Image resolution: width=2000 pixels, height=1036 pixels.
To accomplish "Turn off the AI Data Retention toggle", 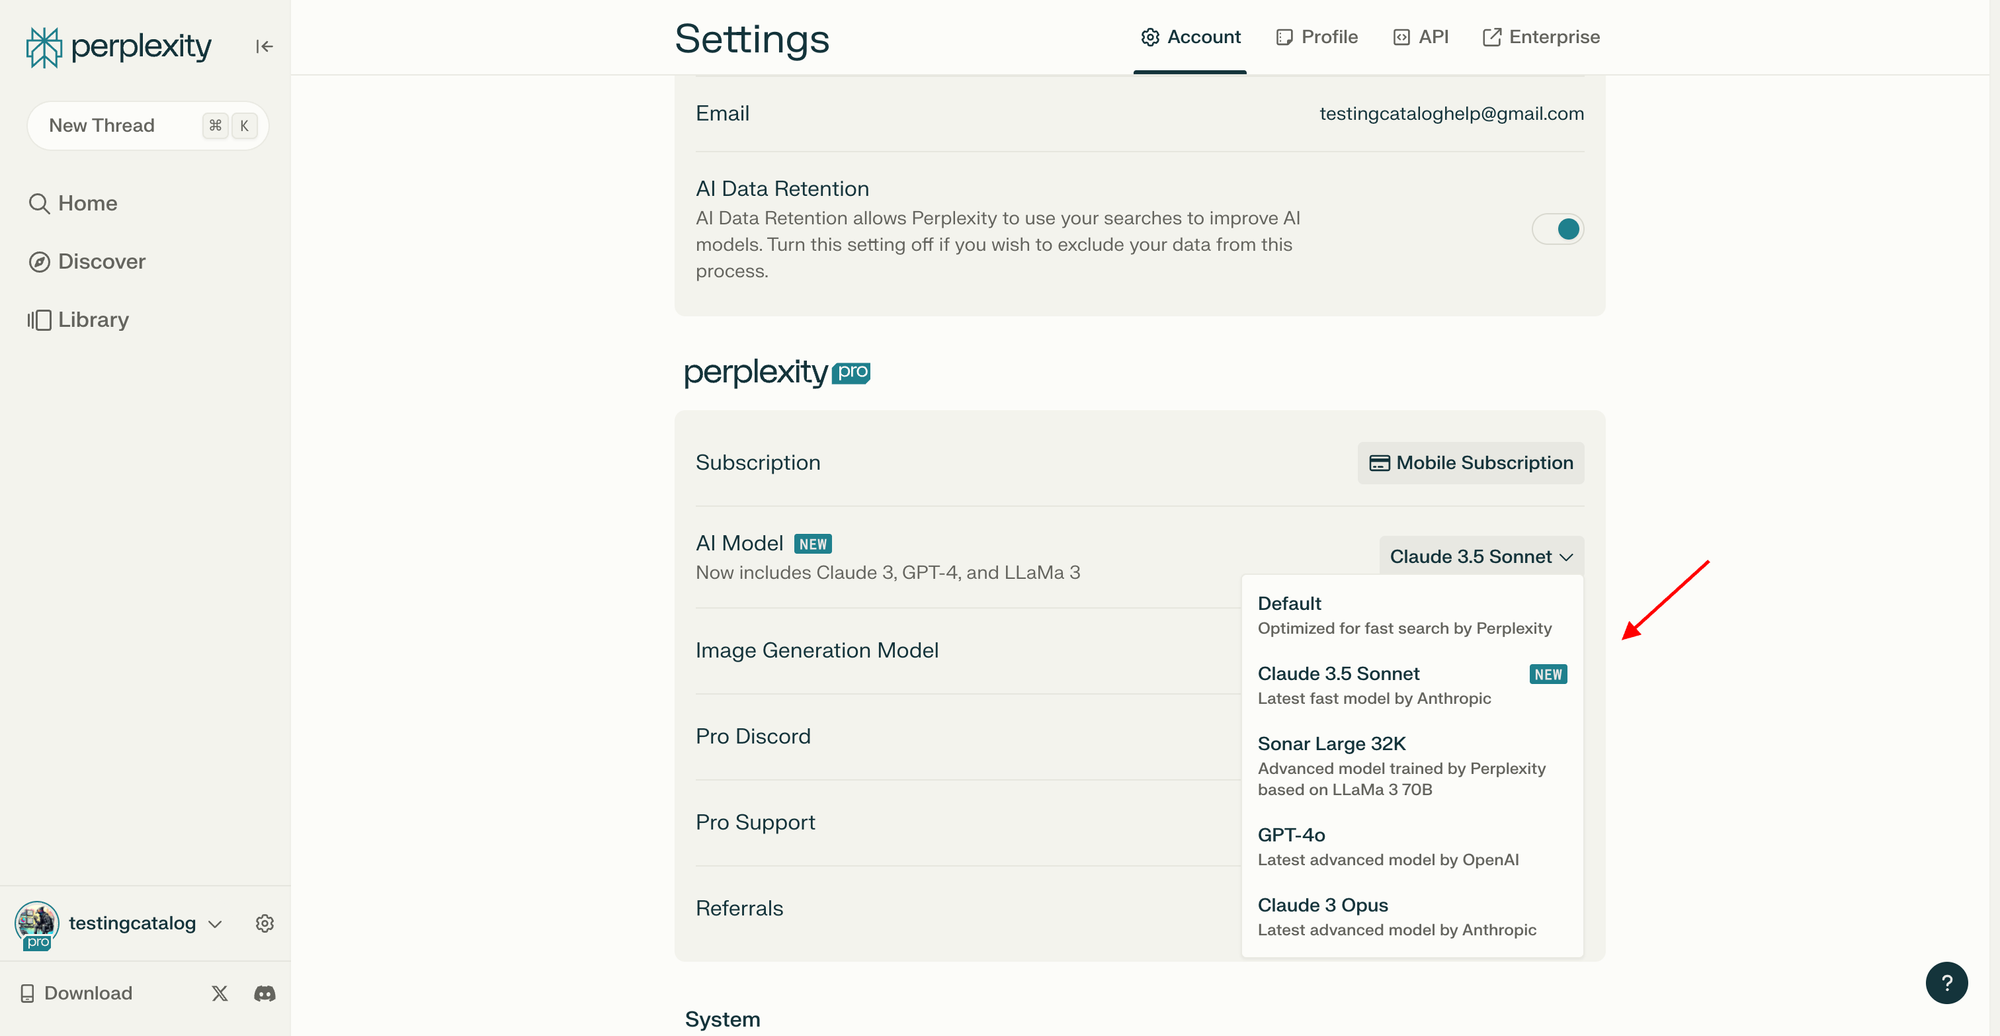I will (1557, 229).
